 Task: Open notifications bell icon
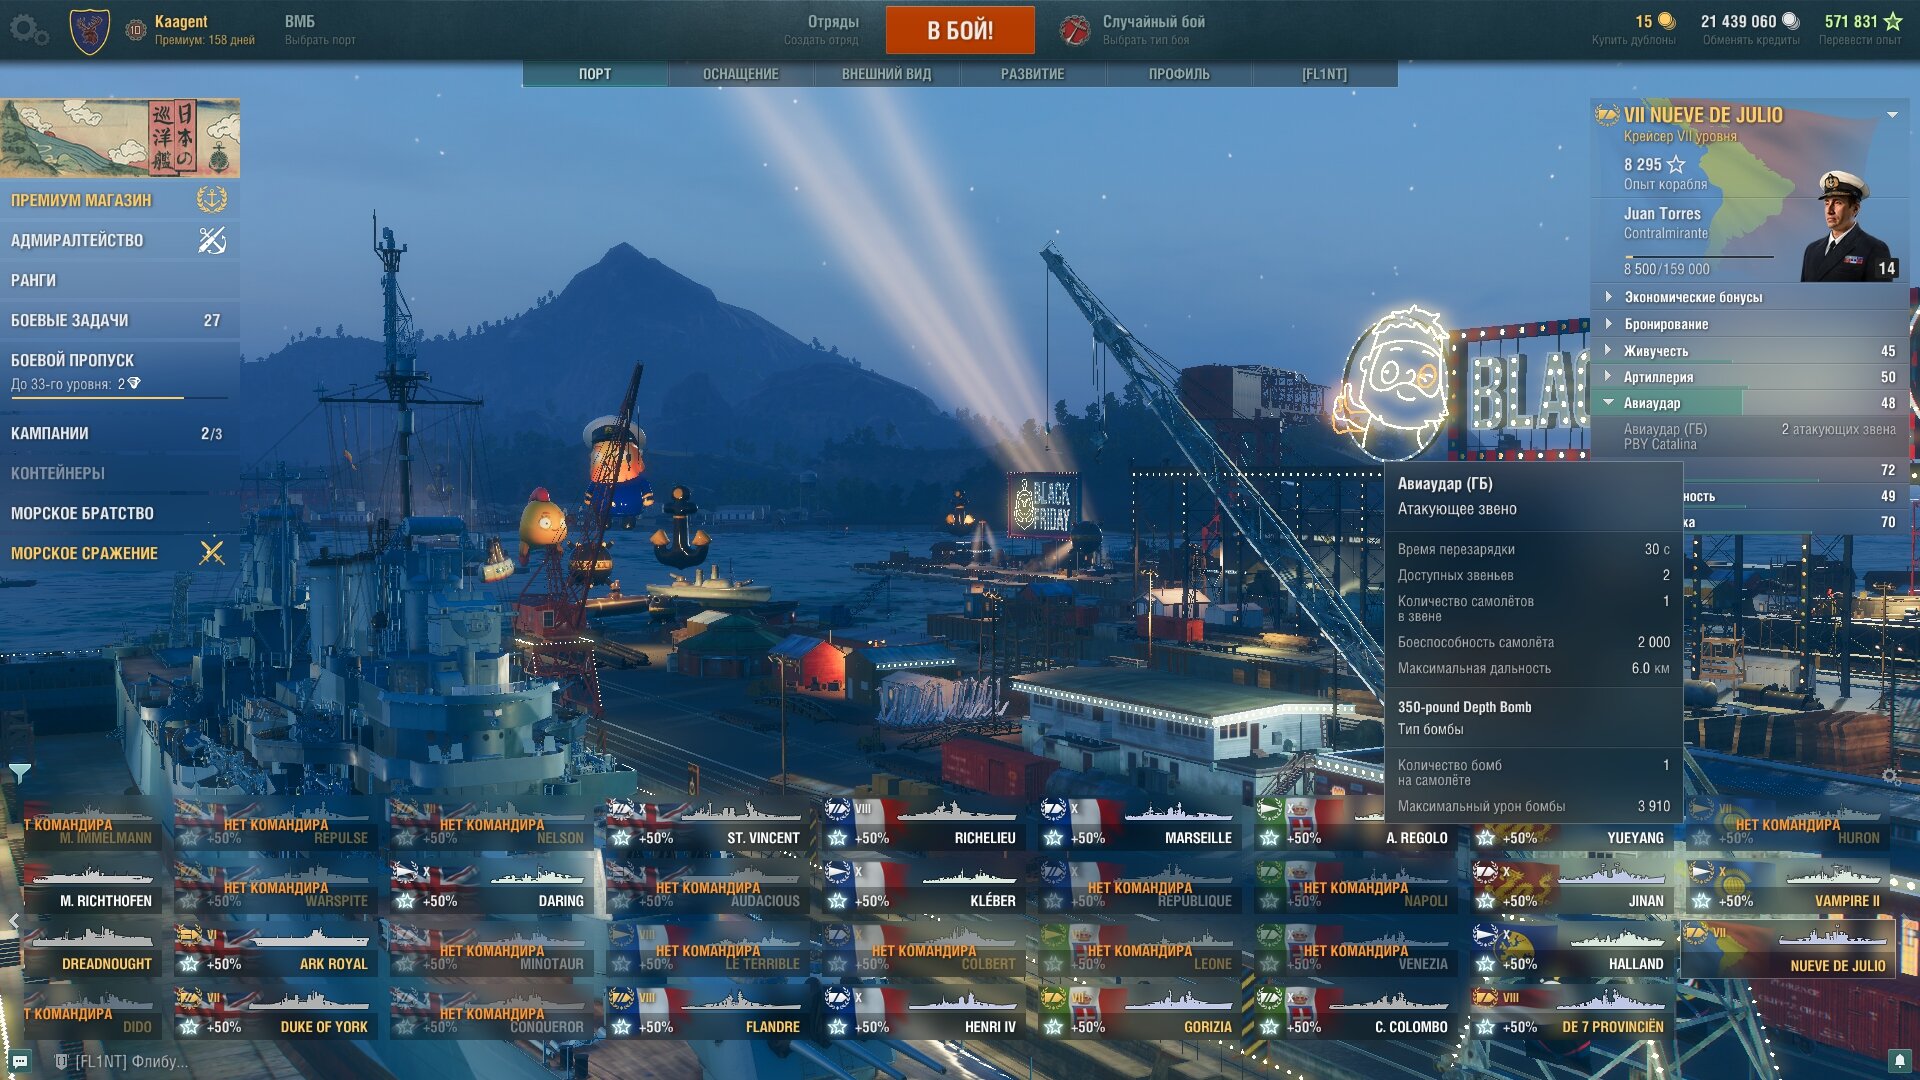tap(1900, 1061)
